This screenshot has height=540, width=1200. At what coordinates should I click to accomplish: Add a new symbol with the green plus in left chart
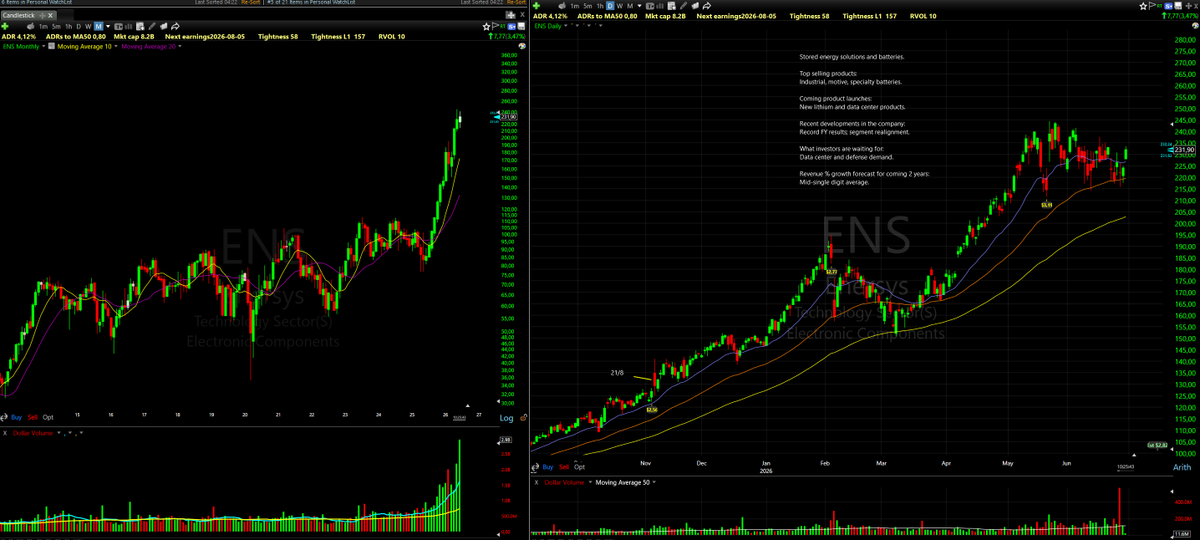(x=5, y=26)
